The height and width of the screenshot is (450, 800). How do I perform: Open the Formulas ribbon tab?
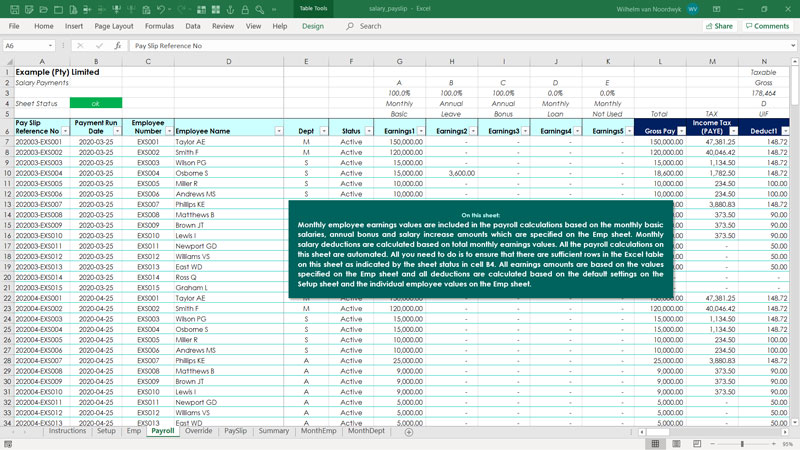coord(159,26)
